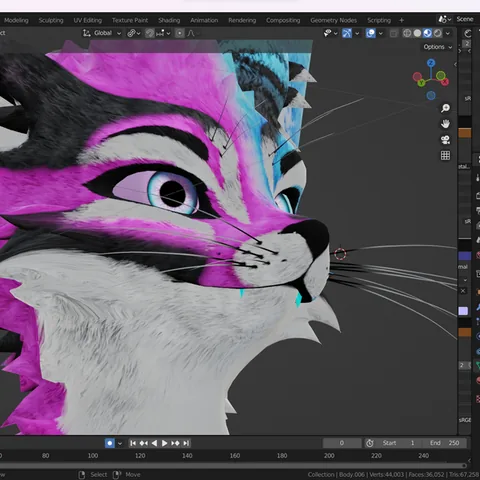Toggle the snap magnet button
The height and width of the screenshot is (480, 480).
150,33
